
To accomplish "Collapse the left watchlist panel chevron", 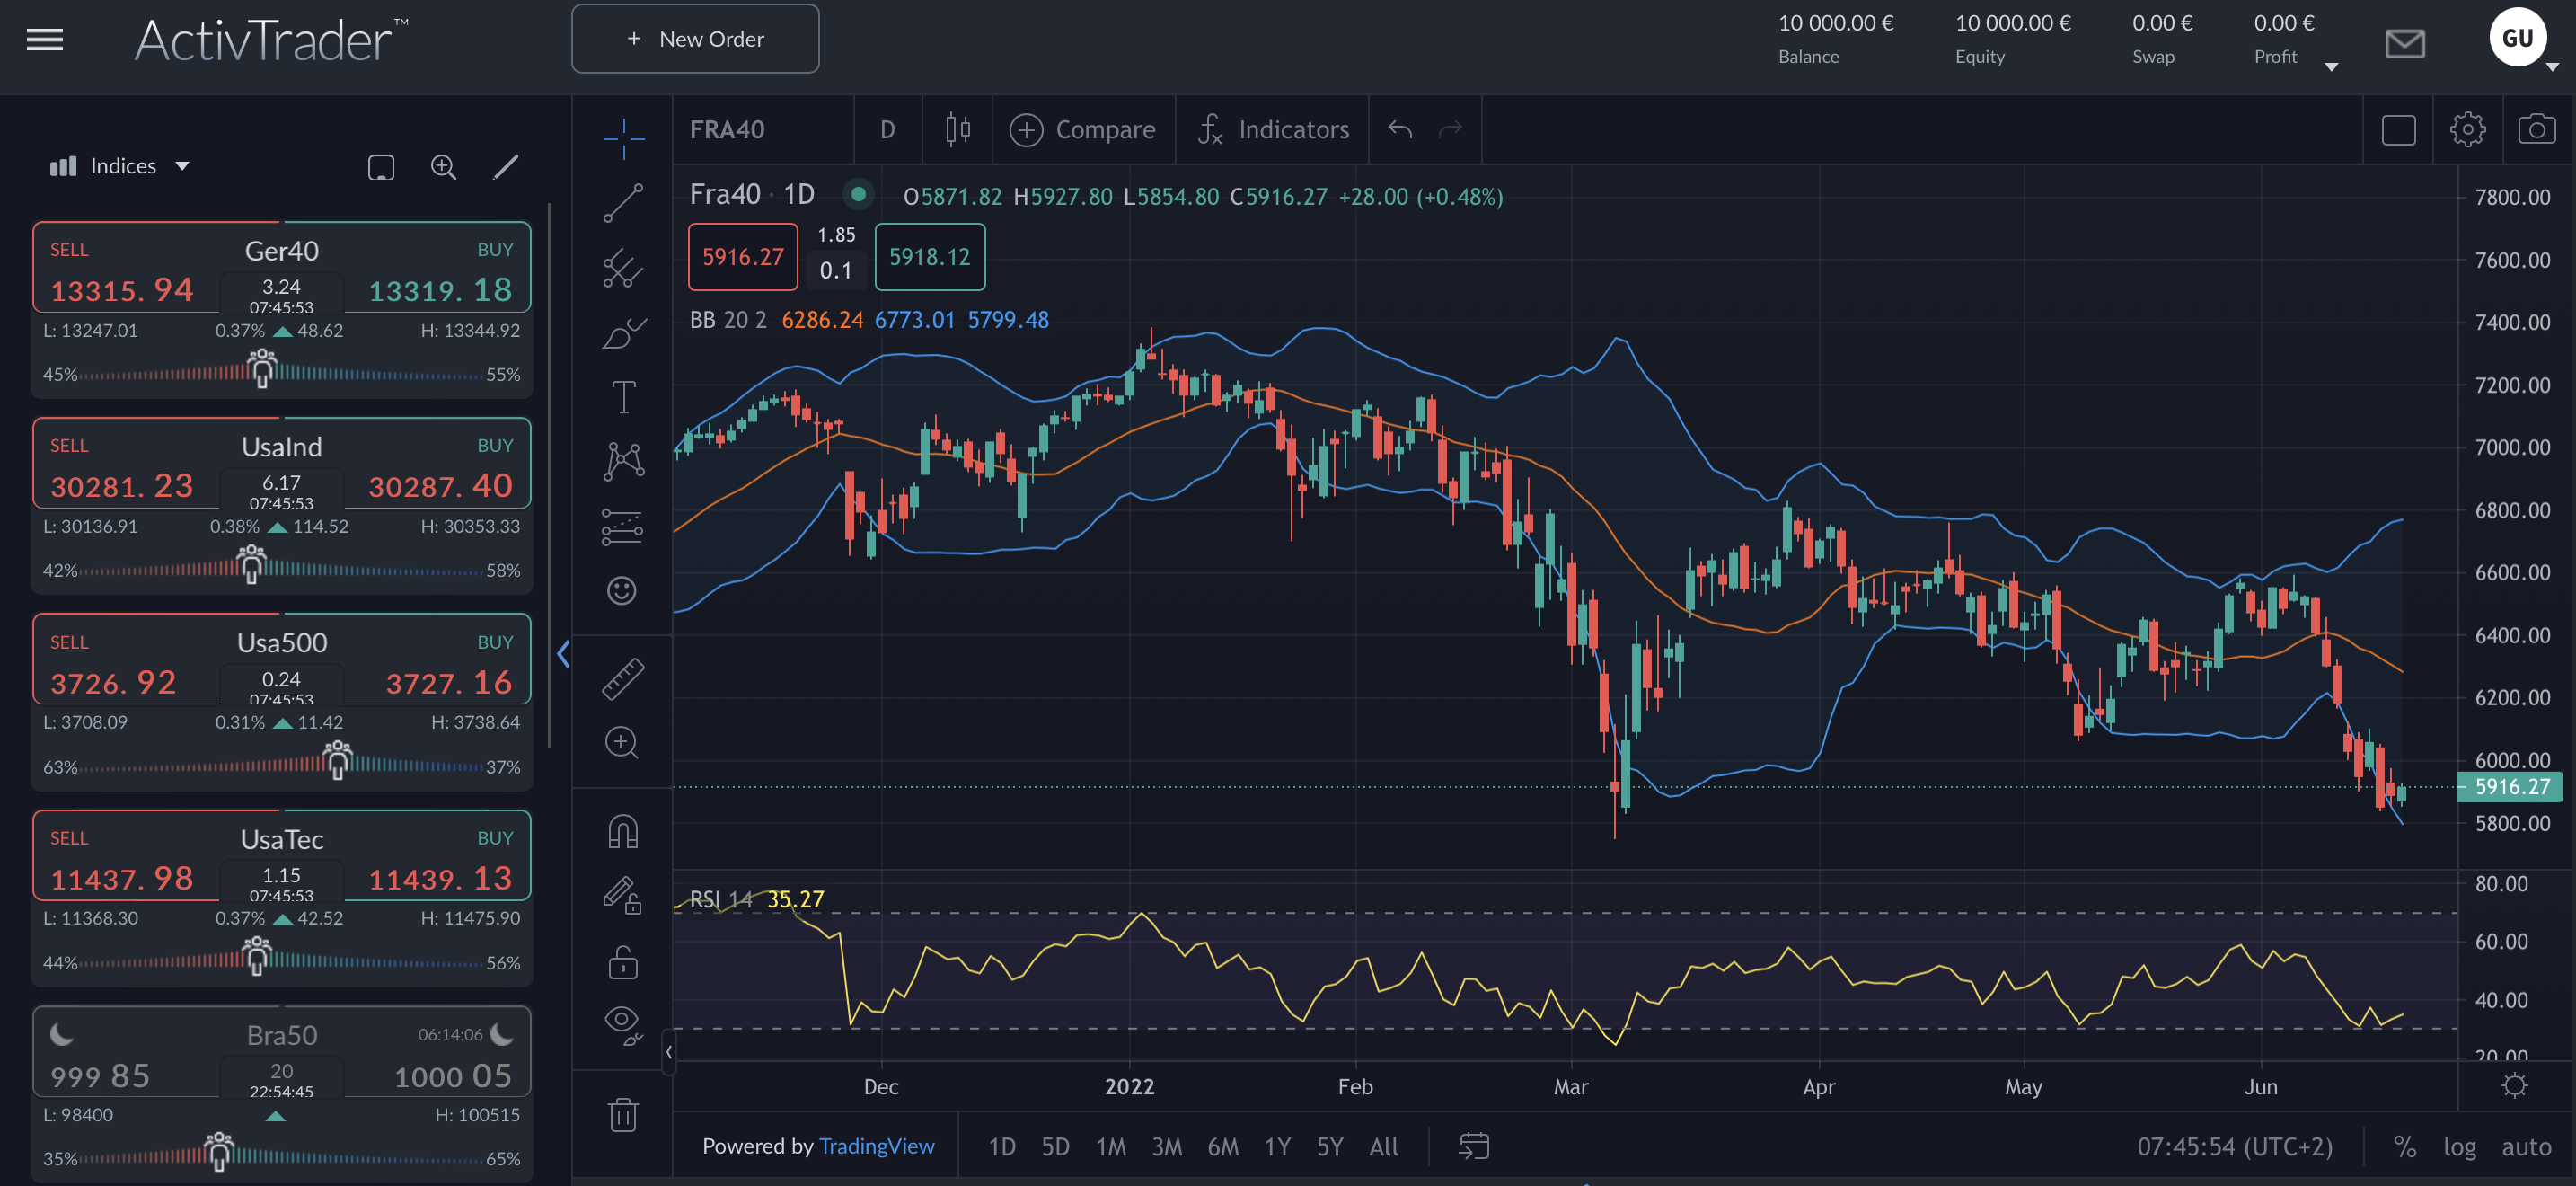I will pos(563,654).
